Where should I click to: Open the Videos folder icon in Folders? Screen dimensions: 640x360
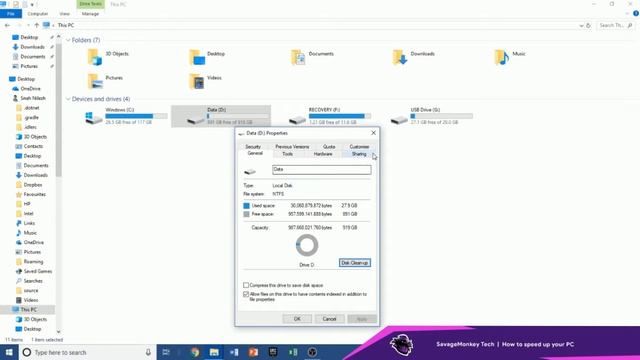tap(197, 81)
